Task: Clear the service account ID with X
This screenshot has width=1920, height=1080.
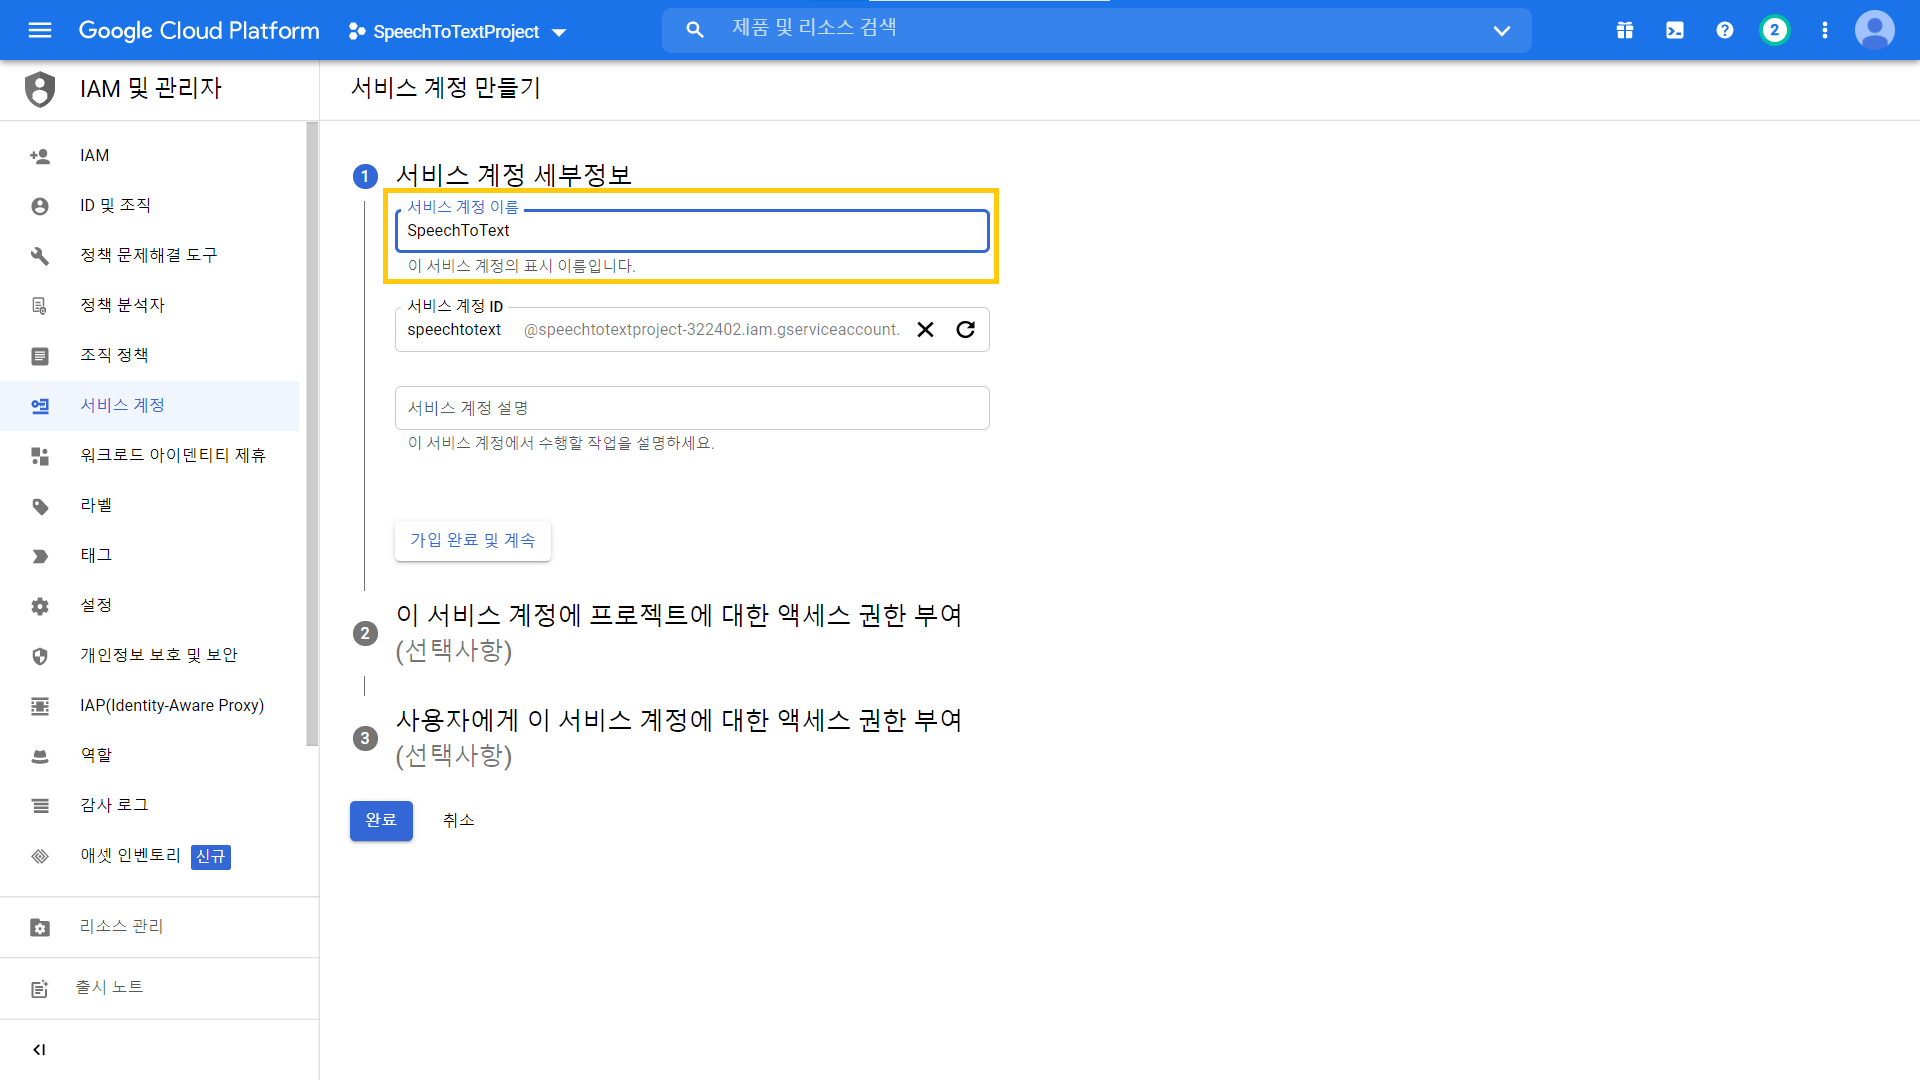Action: coord(925,330)
